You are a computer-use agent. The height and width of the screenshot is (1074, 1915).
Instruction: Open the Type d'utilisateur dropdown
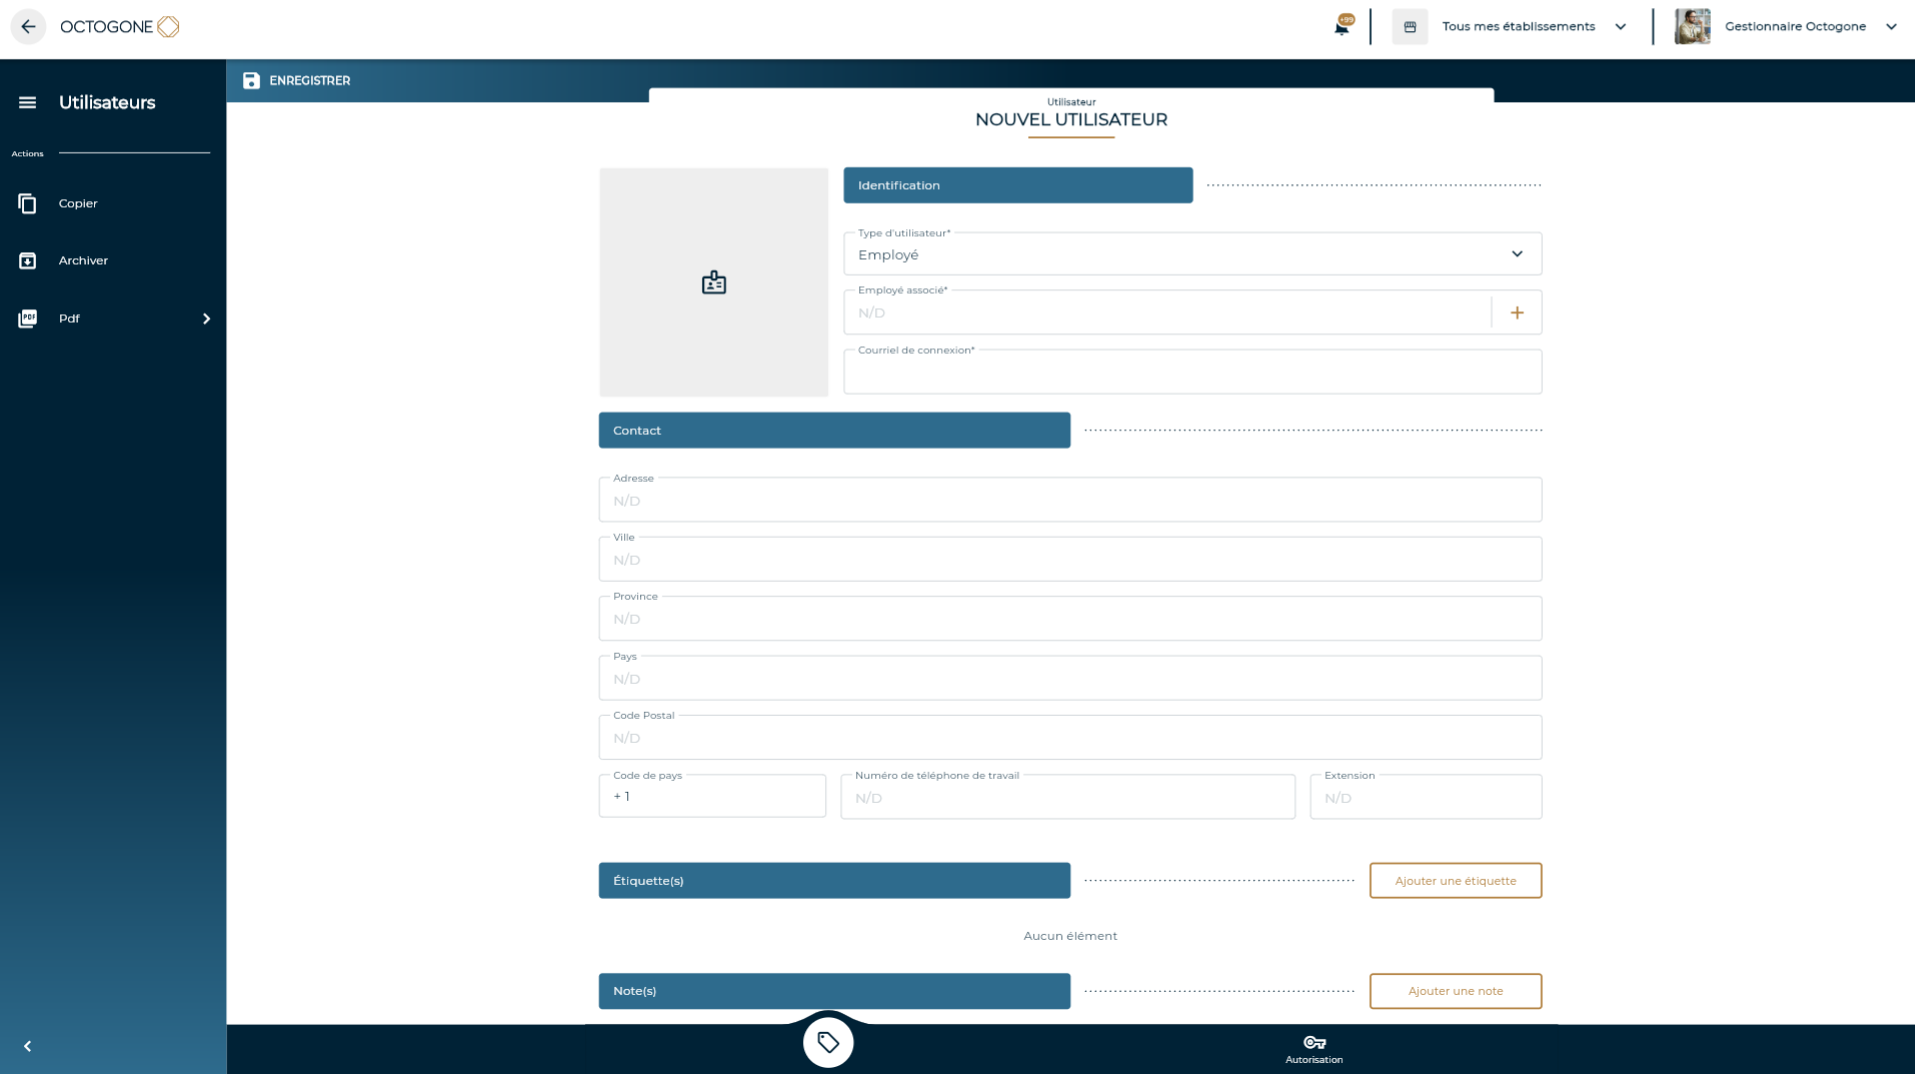point(1192,254)
